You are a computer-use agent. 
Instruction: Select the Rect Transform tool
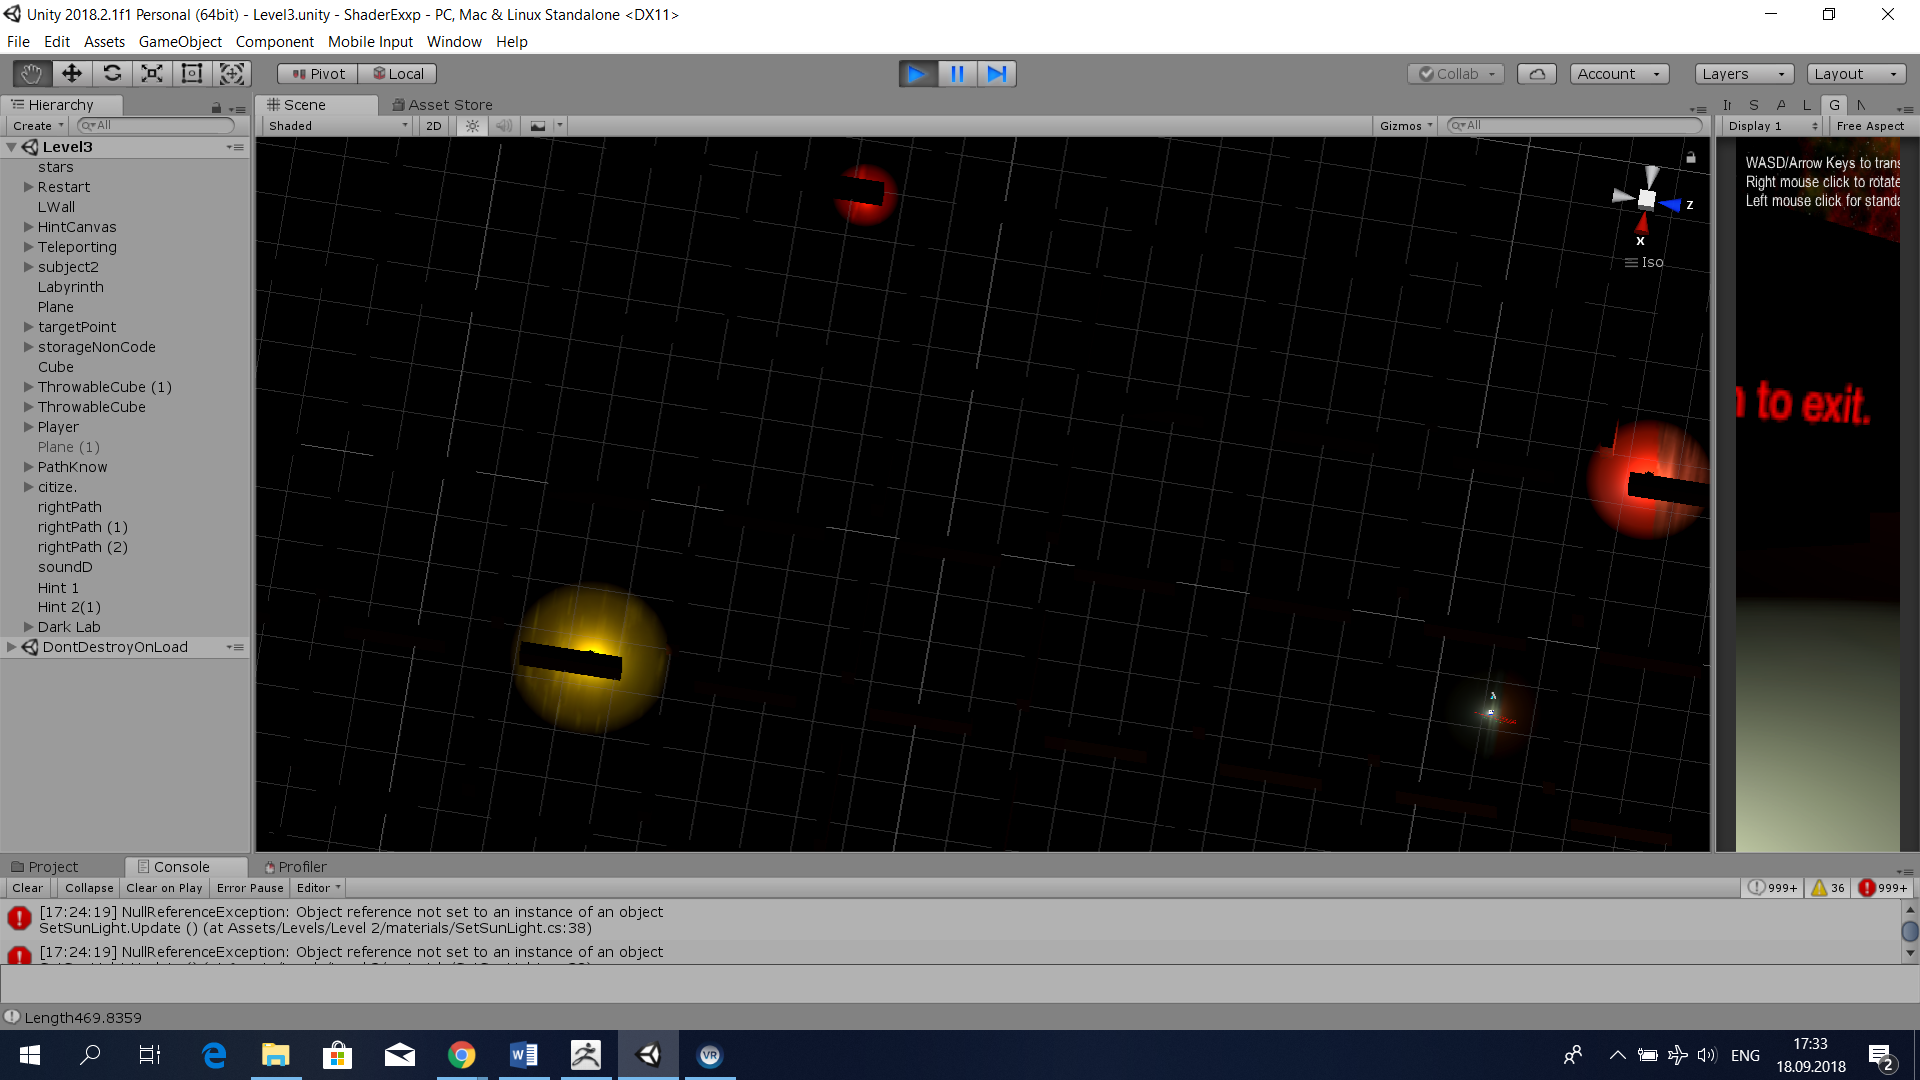point(192,73)
